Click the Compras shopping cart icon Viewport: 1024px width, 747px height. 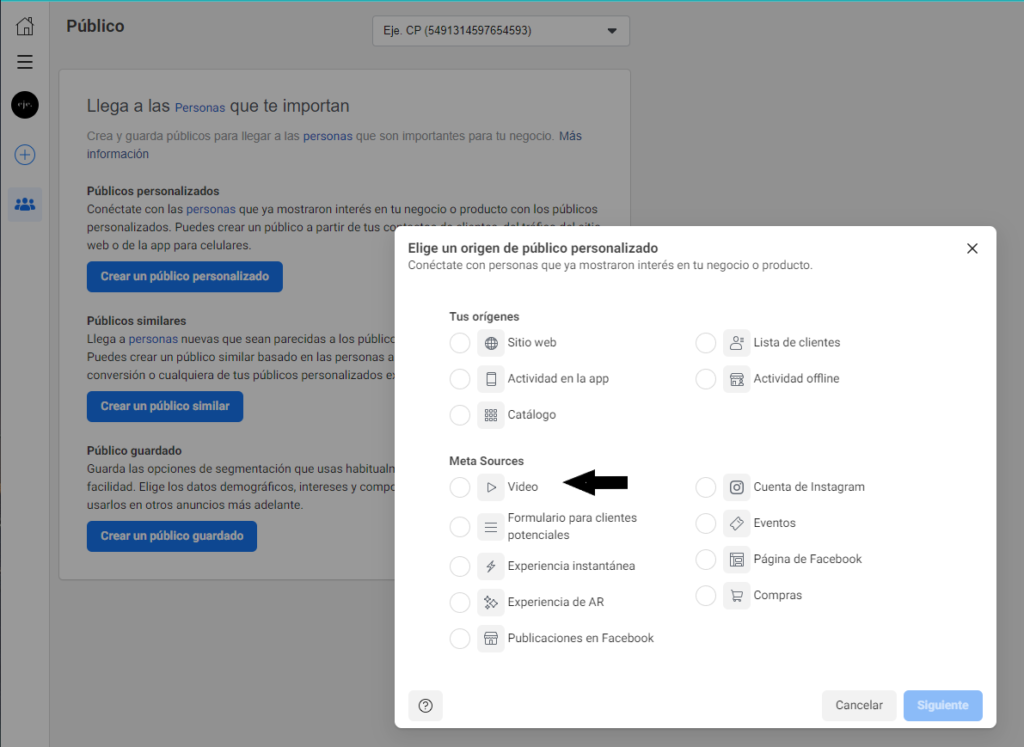coord(737,596)
